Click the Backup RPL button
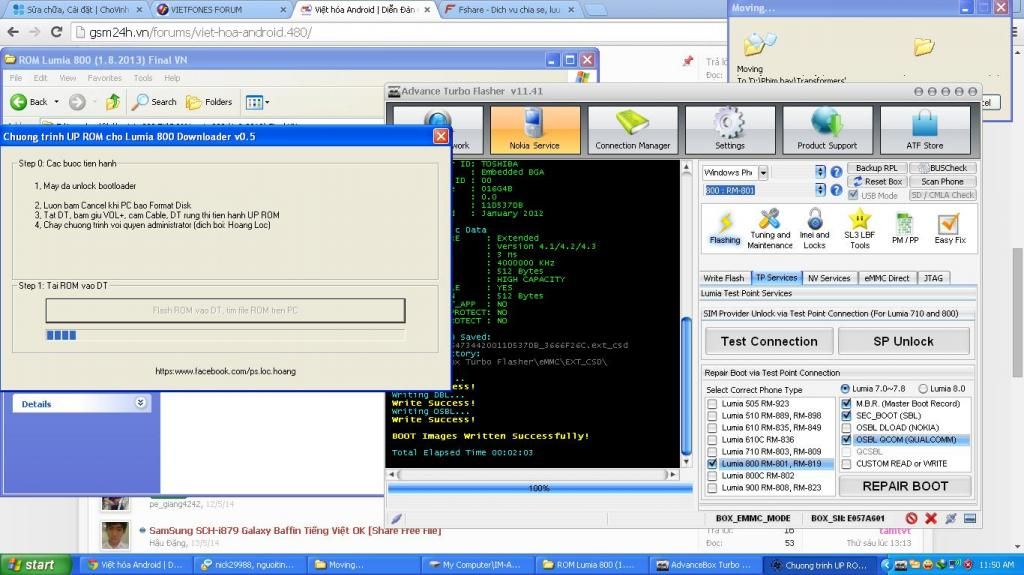 pos(876,168)
